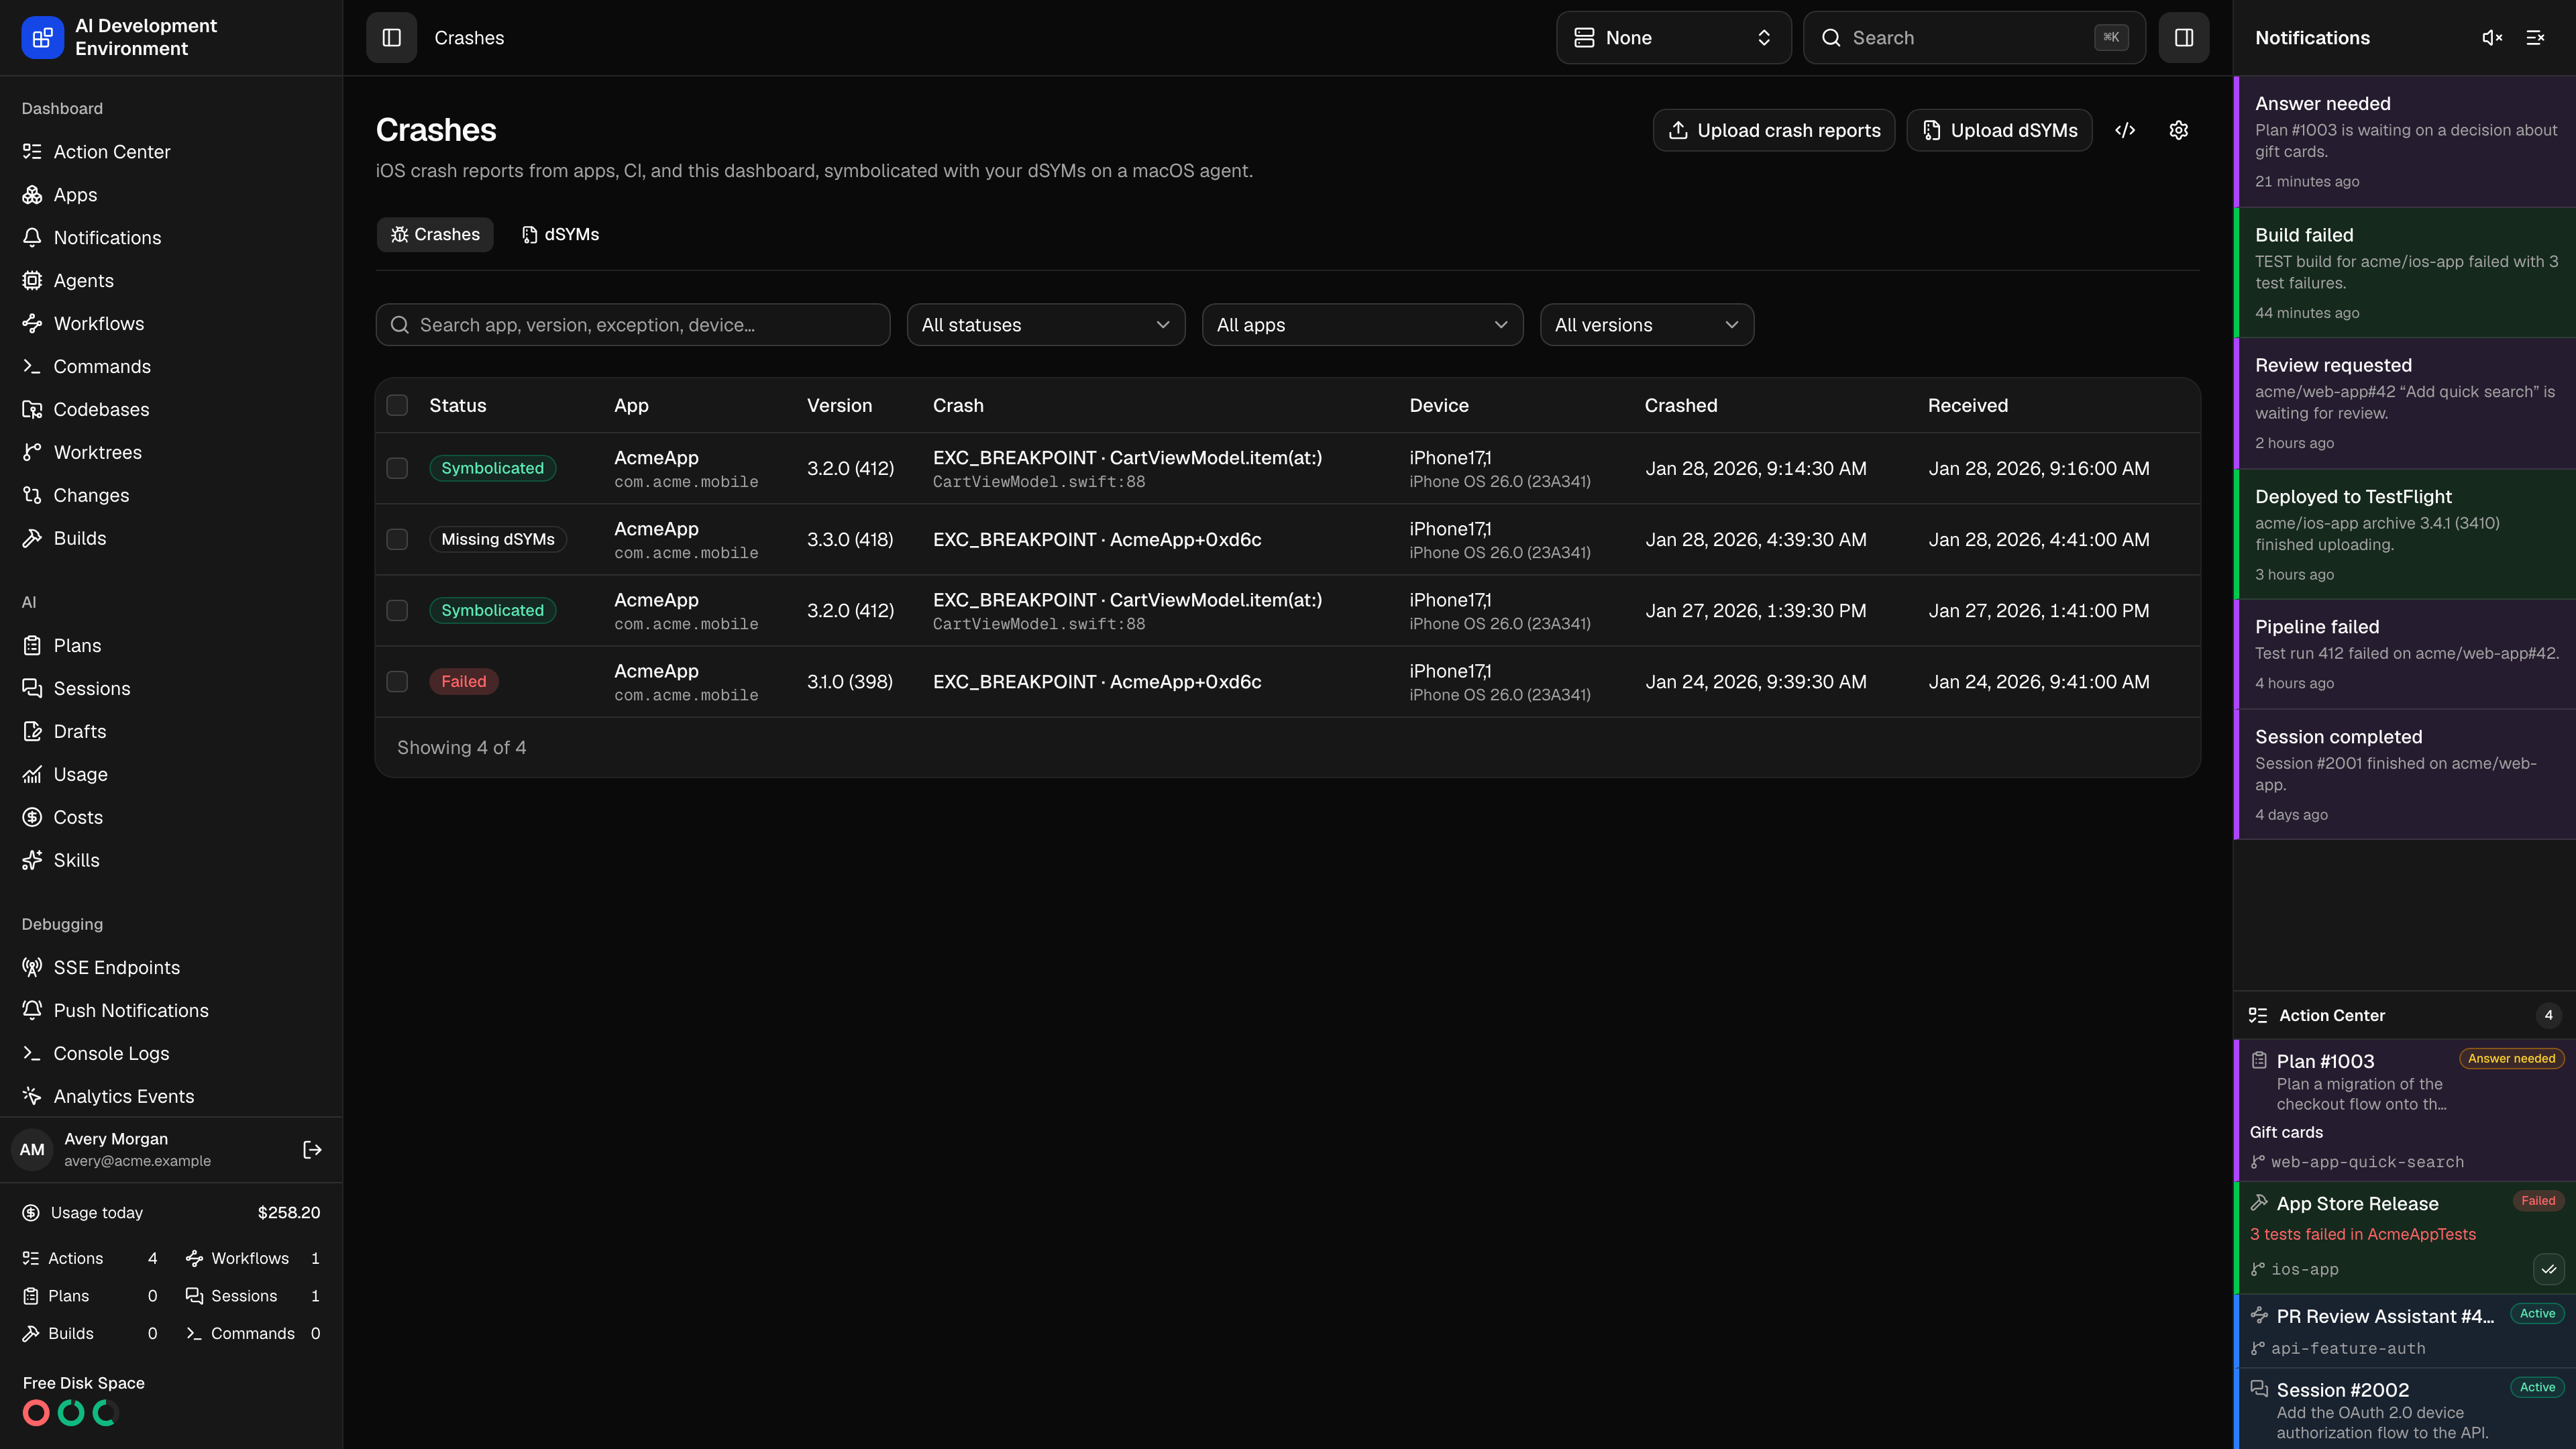Open the Session #2002 action card
The height and width of the screenshot is (1449, 2576).
[2405, 1409]
